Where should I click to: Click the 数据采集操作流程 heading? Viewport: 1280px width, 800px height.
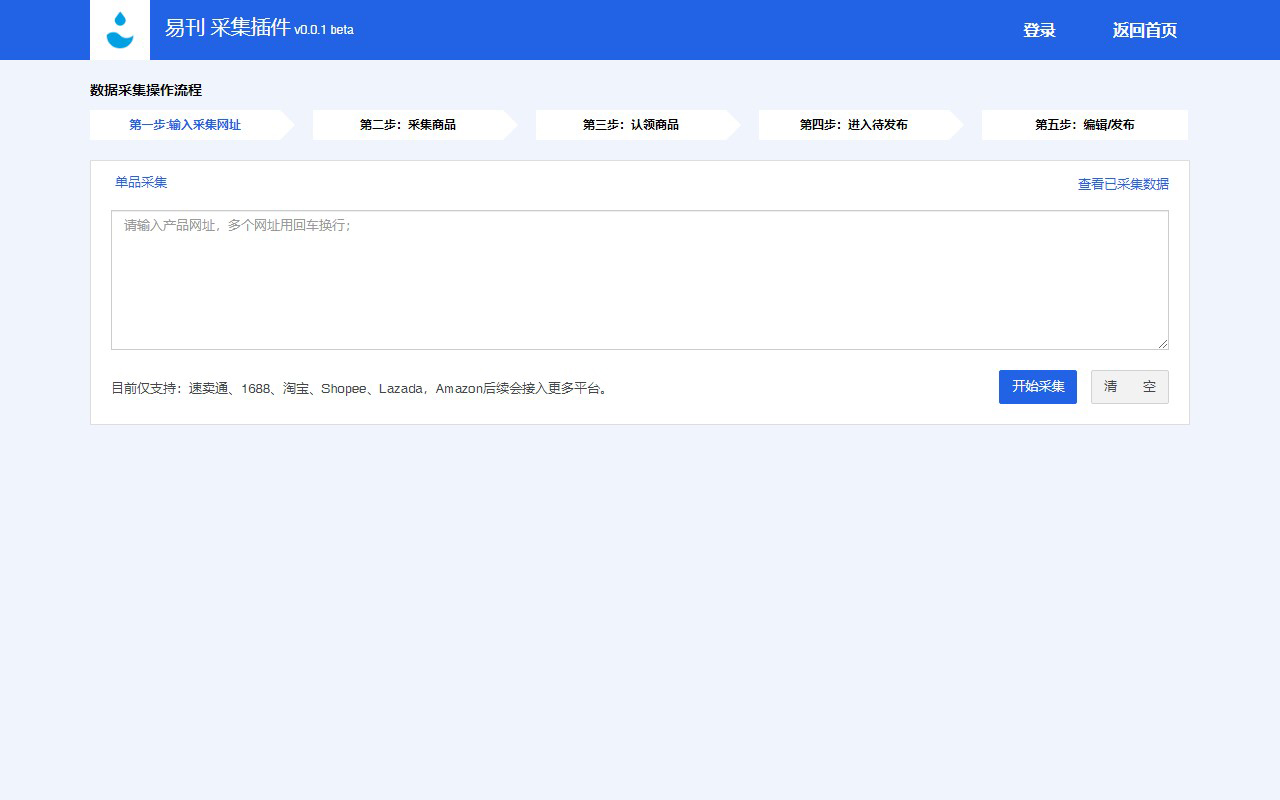[x=144, y=90]
